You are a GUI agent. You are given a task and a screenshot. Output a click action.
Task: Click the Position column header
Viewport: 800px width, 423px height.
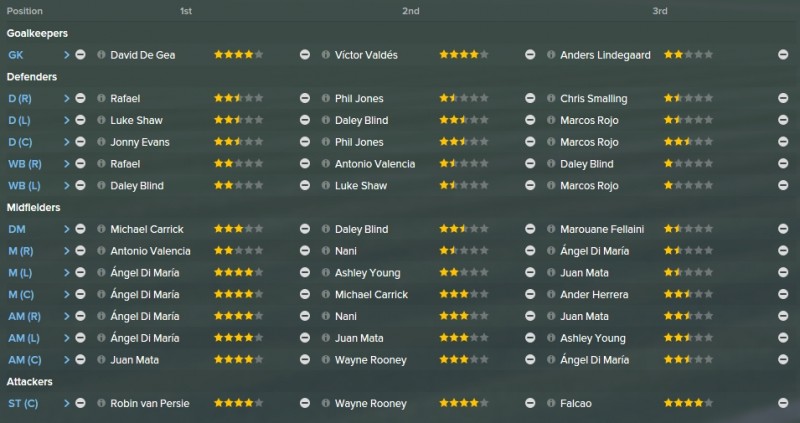(x=24, y=11)
